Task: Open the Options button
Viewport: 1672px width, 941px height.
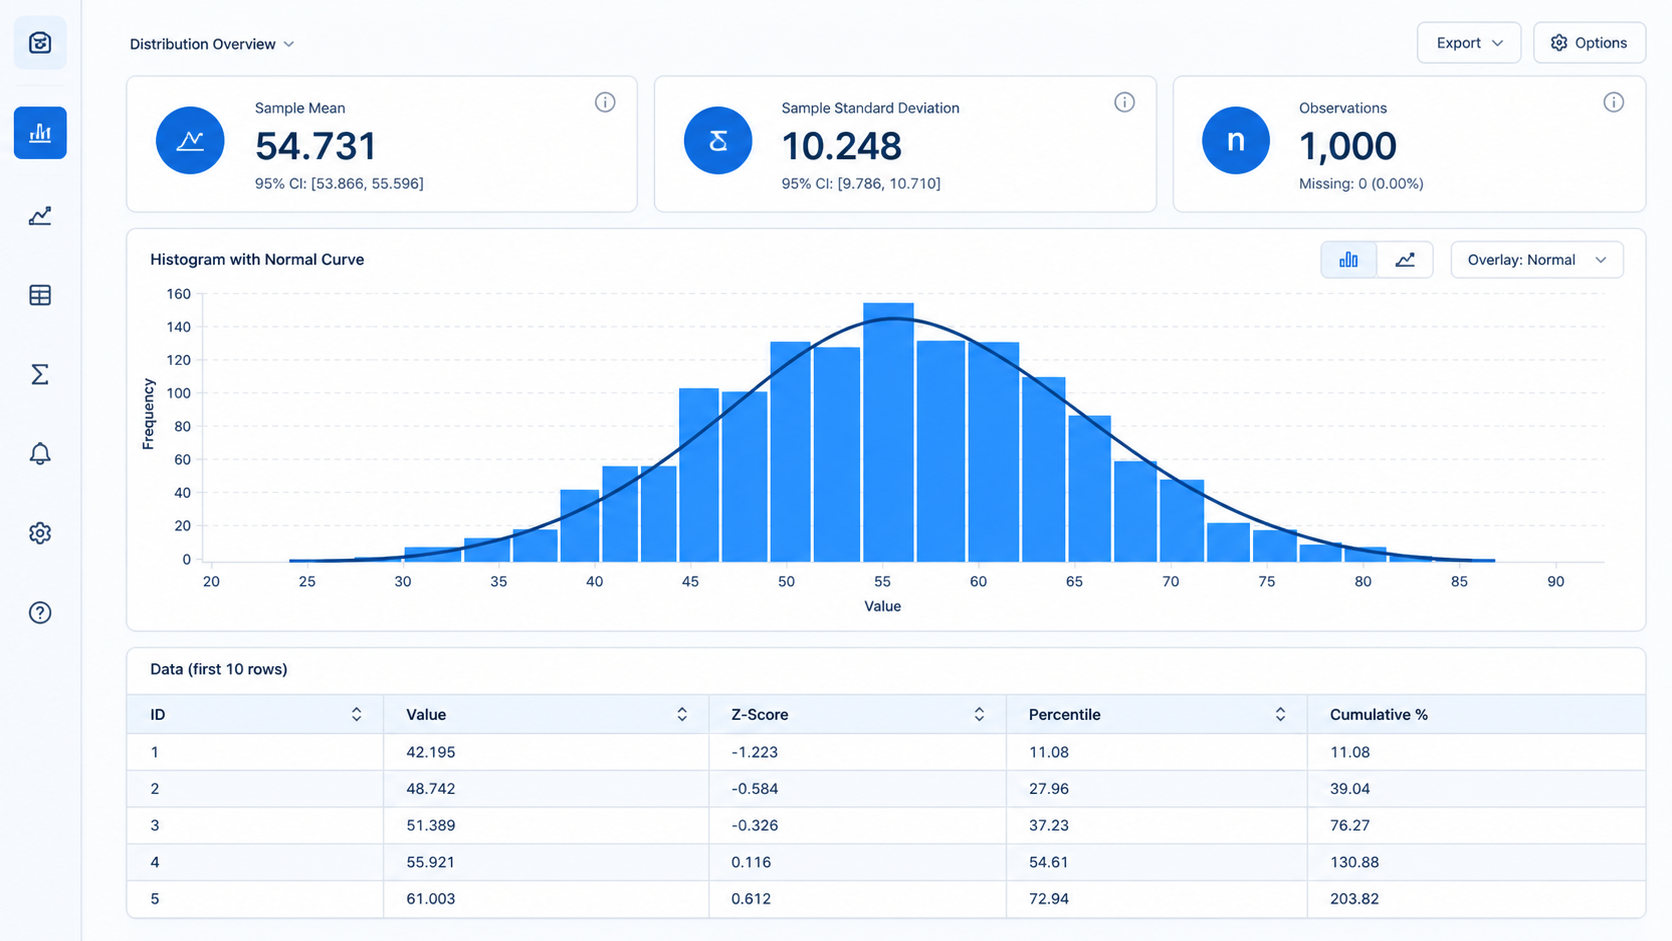Action: tap(1590, 43)
